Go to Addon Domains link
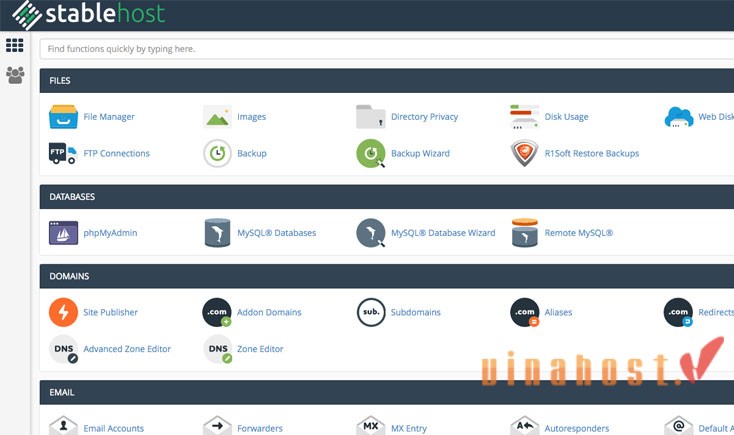 pyautogui.click(x=269, y=312)
